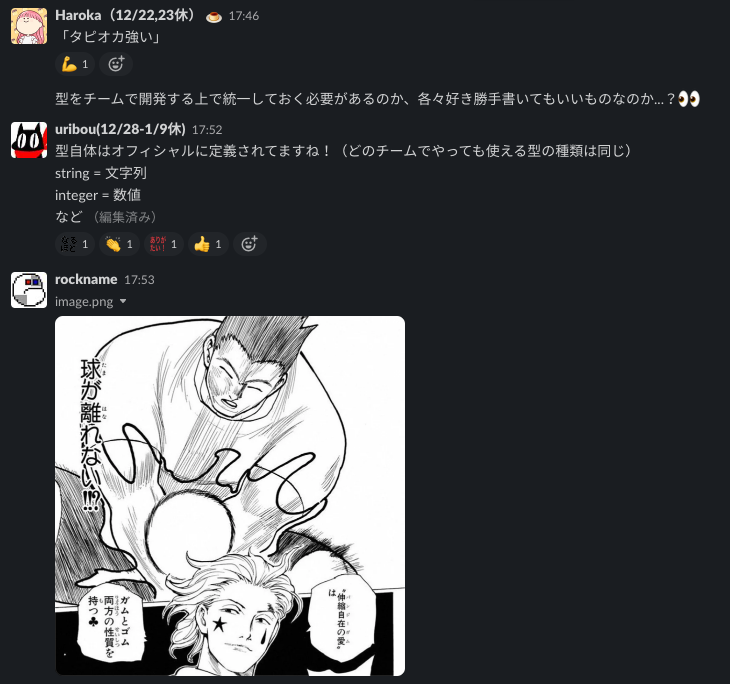
Task: Click the 17:46 timestamp on Haroka's message
Action: tap(244, 16)
